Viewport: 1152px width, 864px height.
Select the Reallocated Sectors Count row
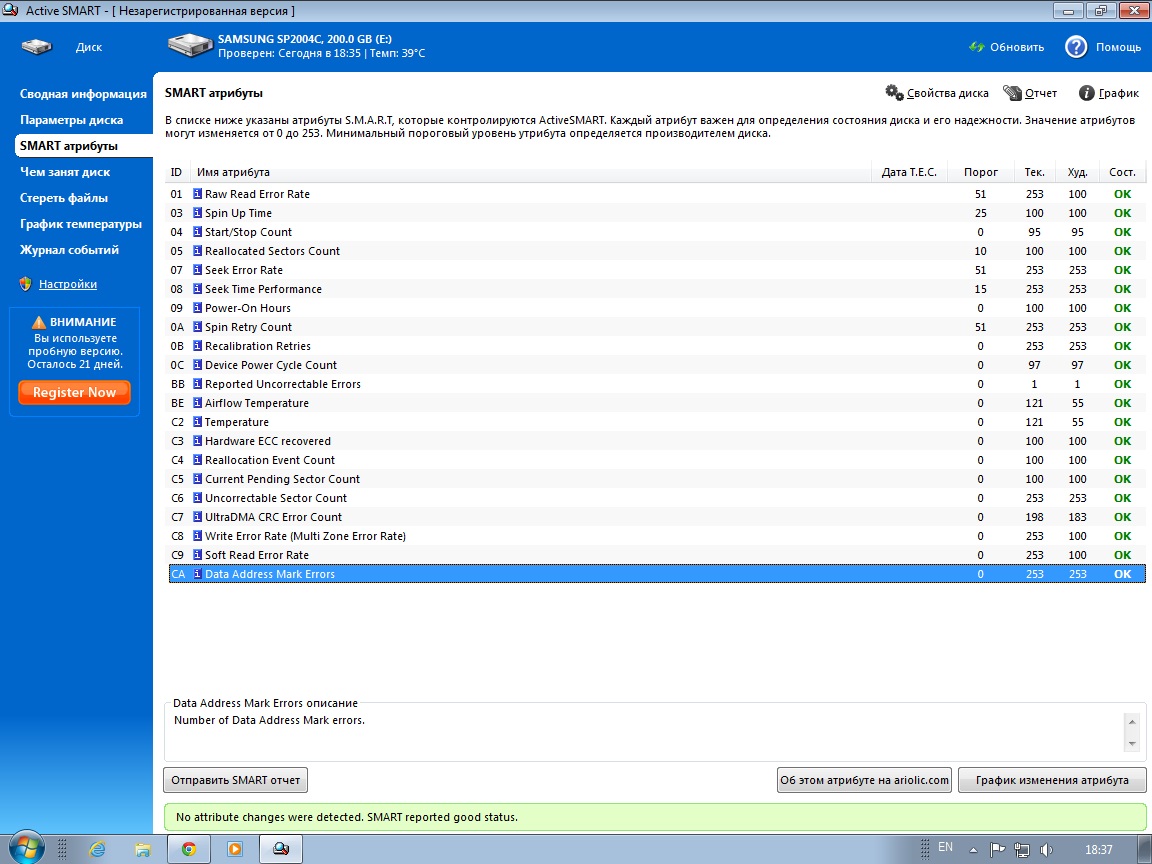pyautogui.click(x=272, y=251)
